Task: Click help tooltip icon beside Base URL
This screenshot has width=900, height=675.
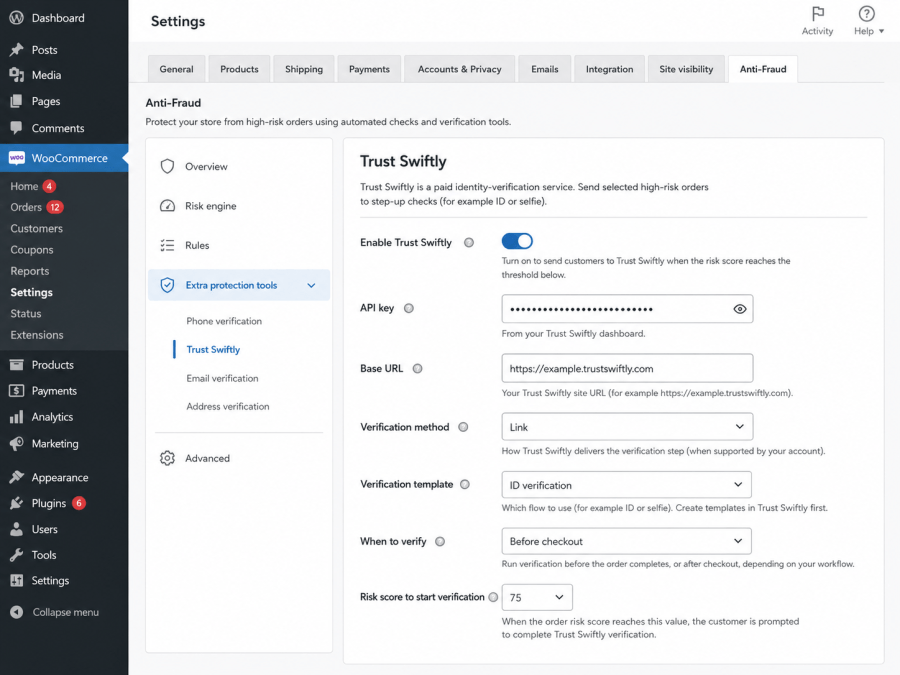Action: [x=418, y=368]
